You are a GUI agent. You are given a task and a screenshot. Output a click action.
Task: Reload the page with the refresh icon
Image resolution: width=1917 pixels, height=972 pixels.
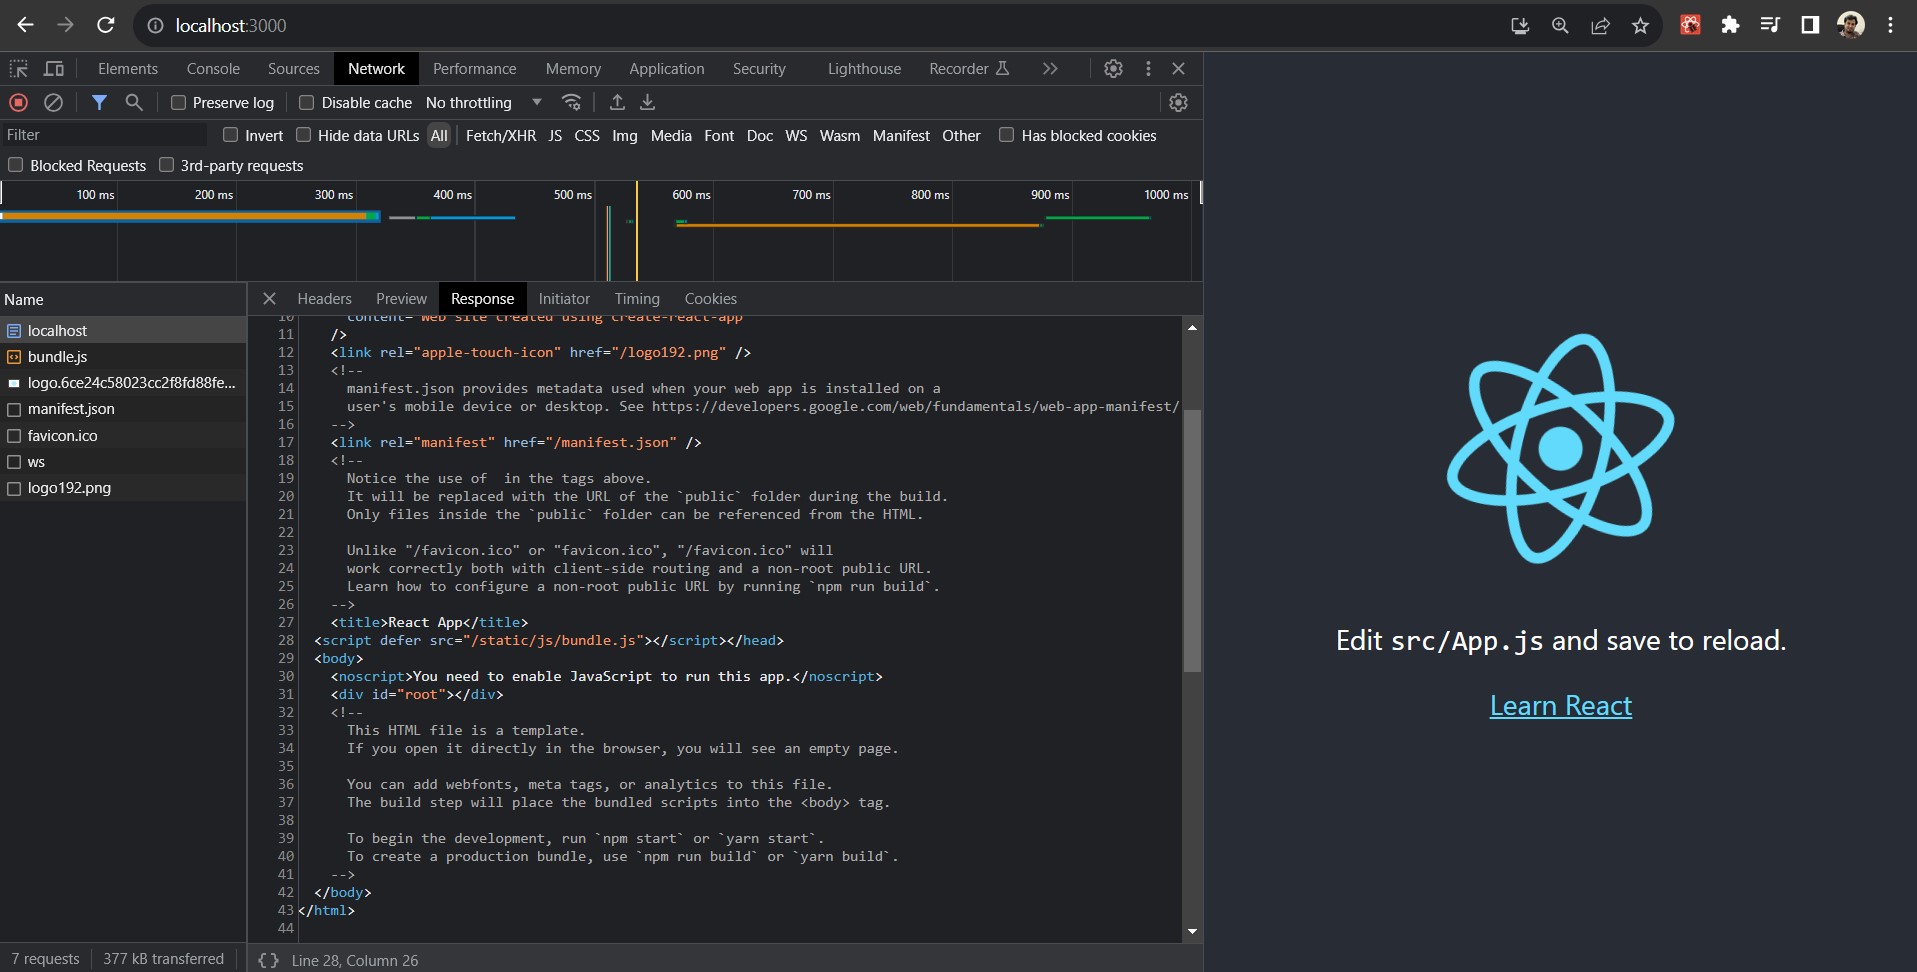pos(105,25)
